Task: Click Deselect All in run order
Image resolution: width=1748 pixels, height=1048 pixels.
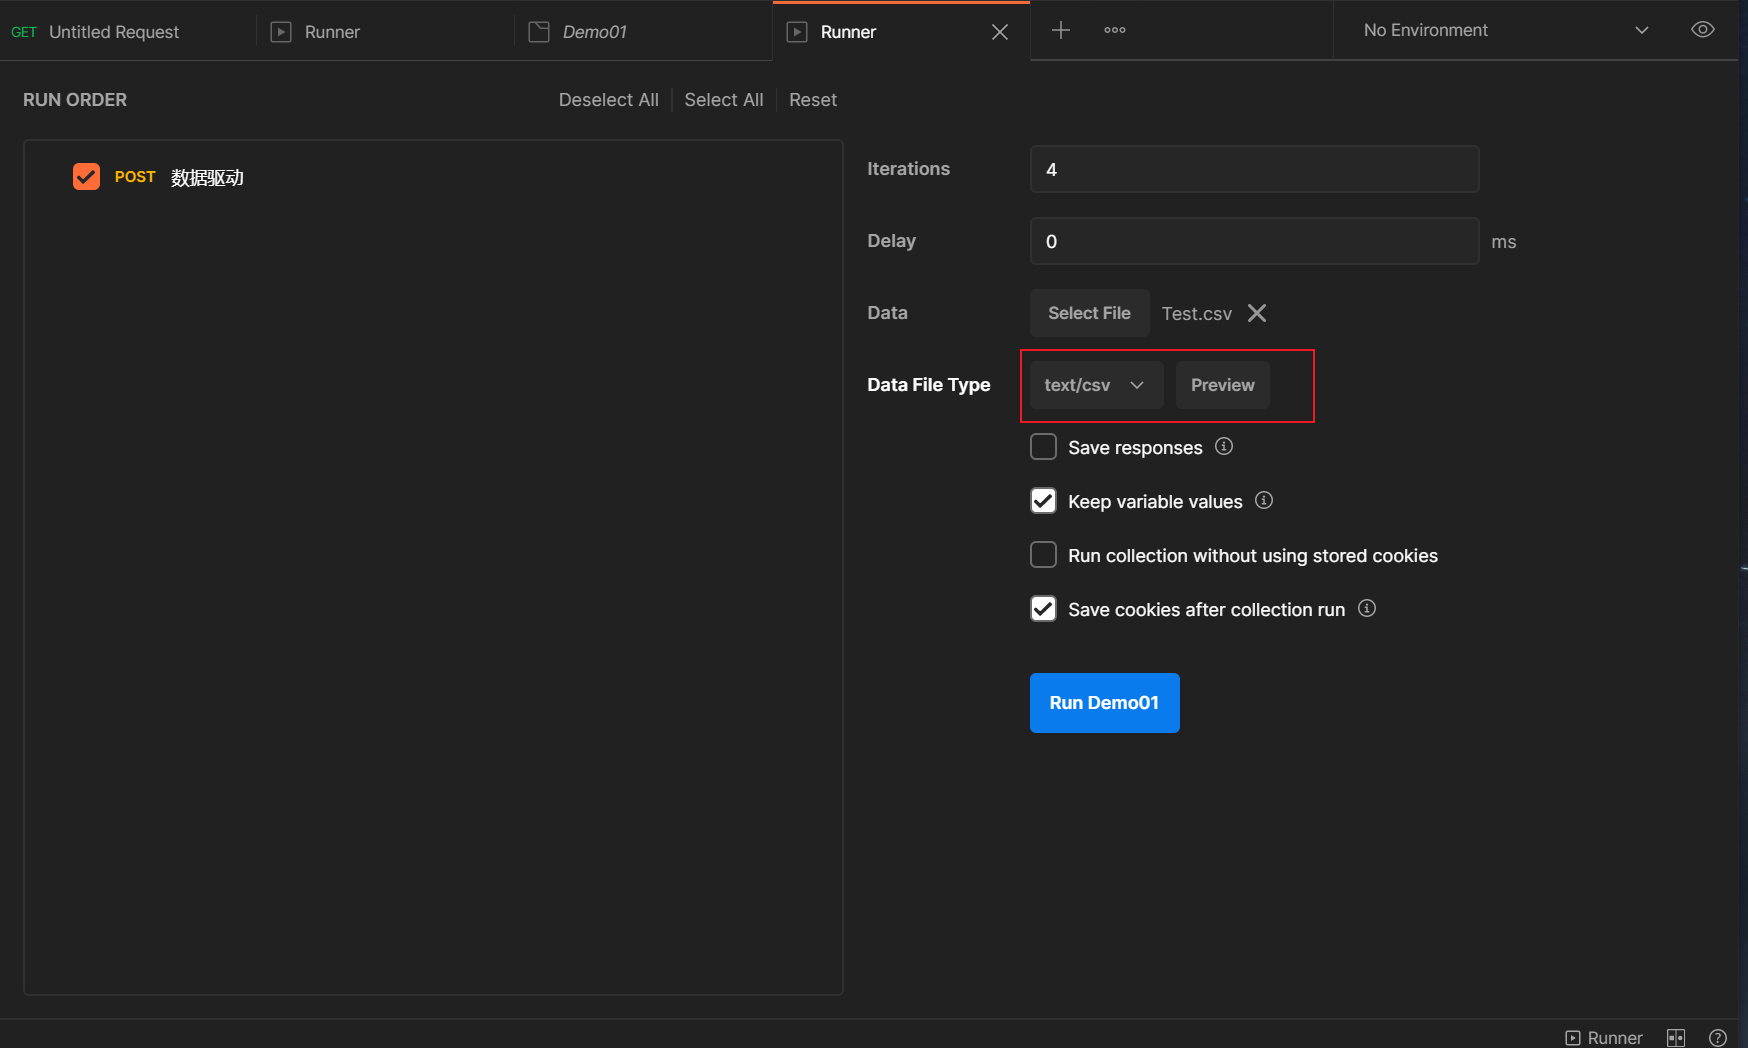Action: pos(608,100)
